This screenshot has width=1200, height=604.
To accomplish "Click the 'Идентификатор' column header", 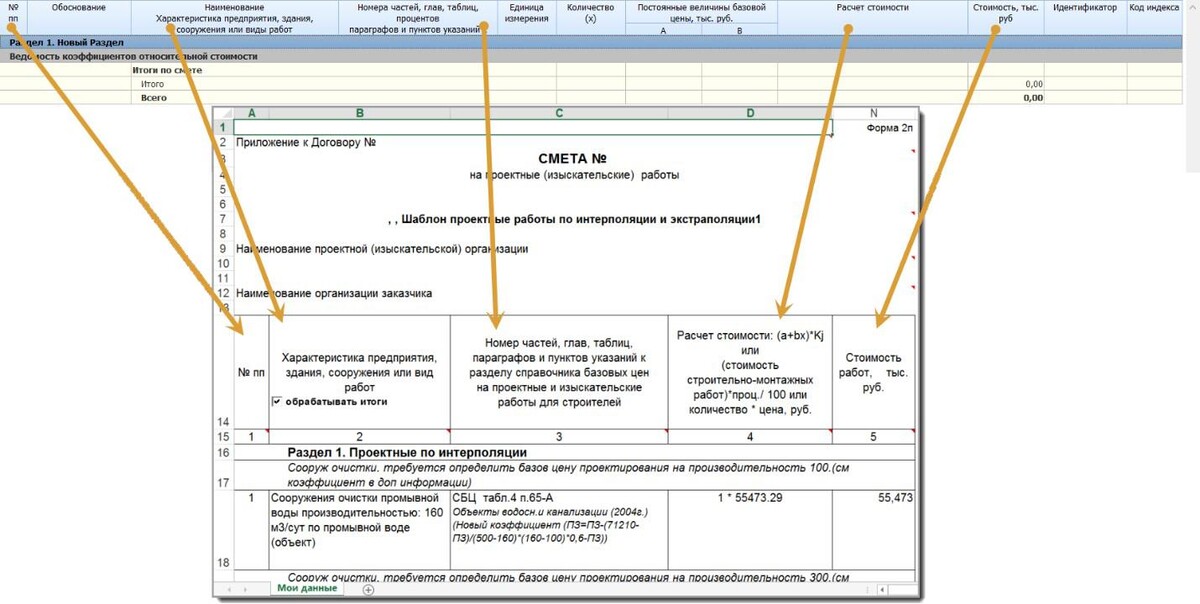I will [1085, 8].
